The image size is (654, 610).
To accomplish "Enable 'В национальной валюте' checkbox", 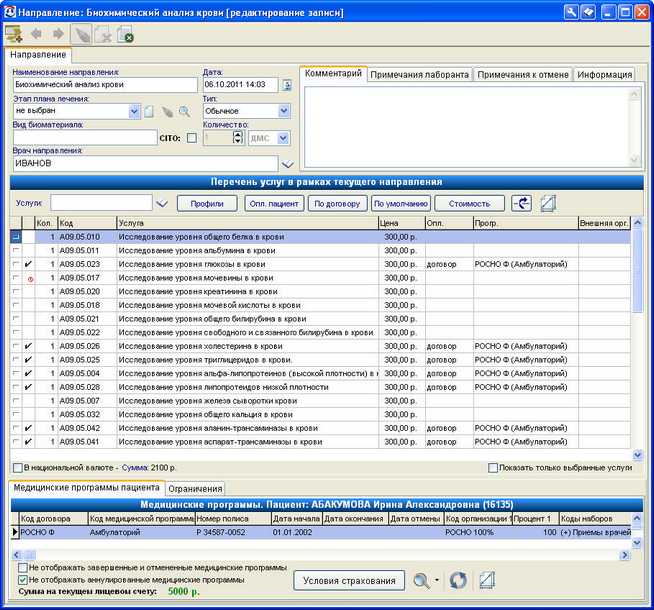I will pos(18,468).
